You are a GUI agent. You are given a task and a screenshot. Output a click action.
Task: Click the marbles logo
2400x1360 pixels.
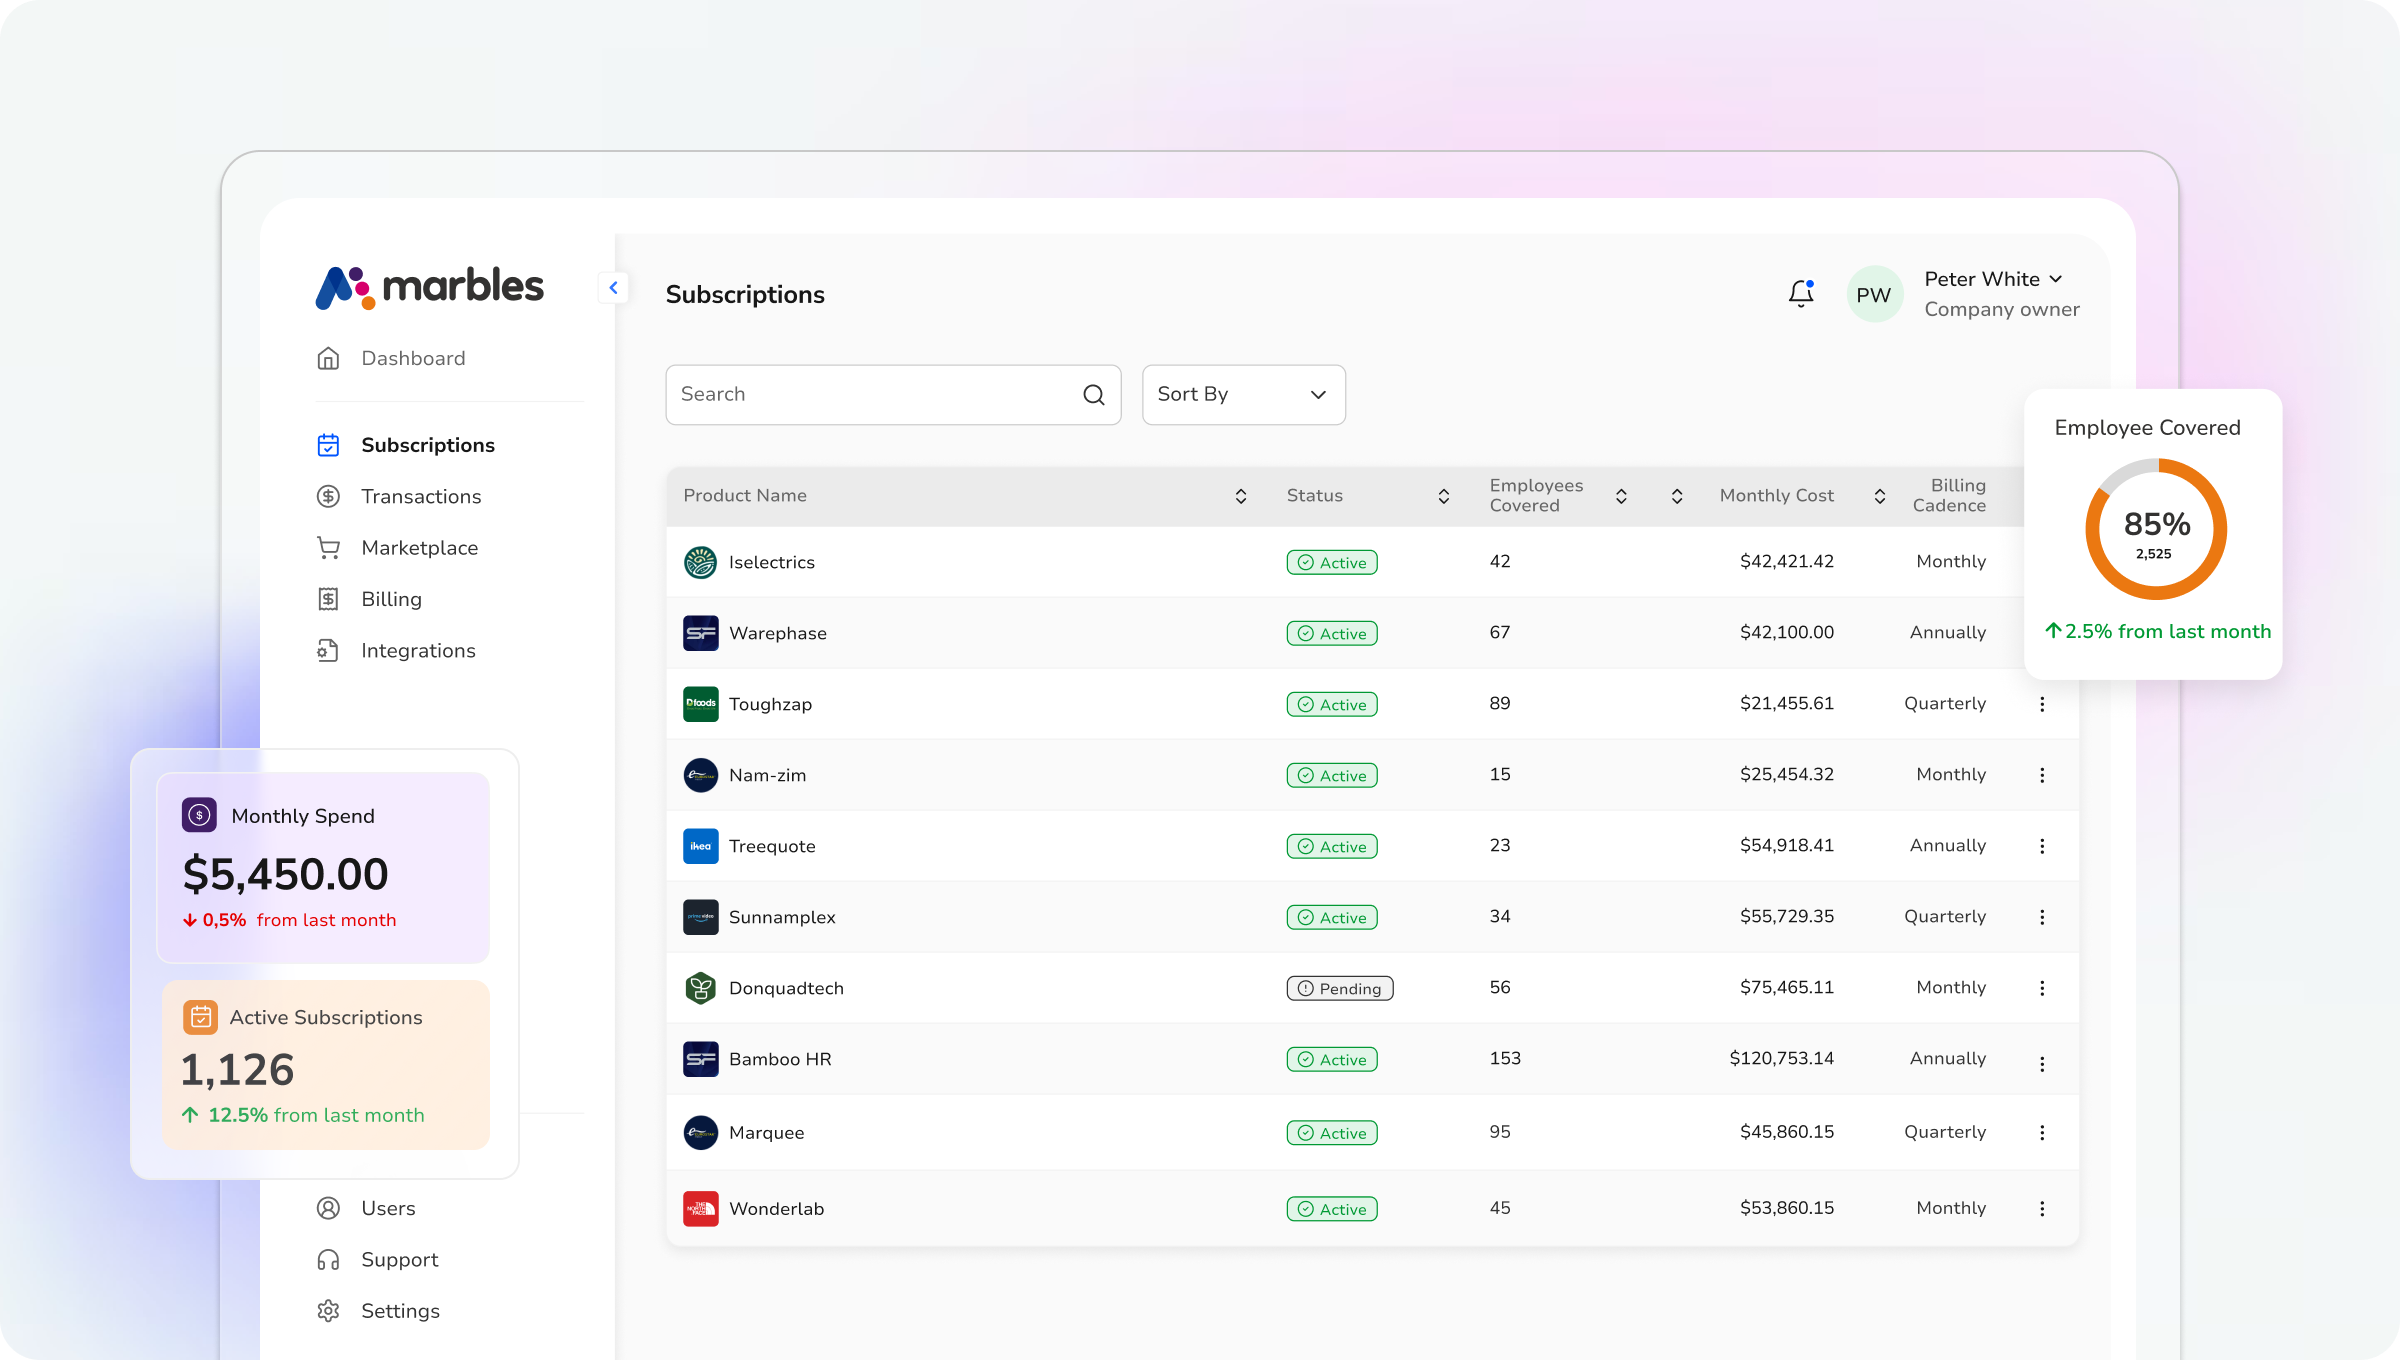pyautogui.click(x=430, y=287)
